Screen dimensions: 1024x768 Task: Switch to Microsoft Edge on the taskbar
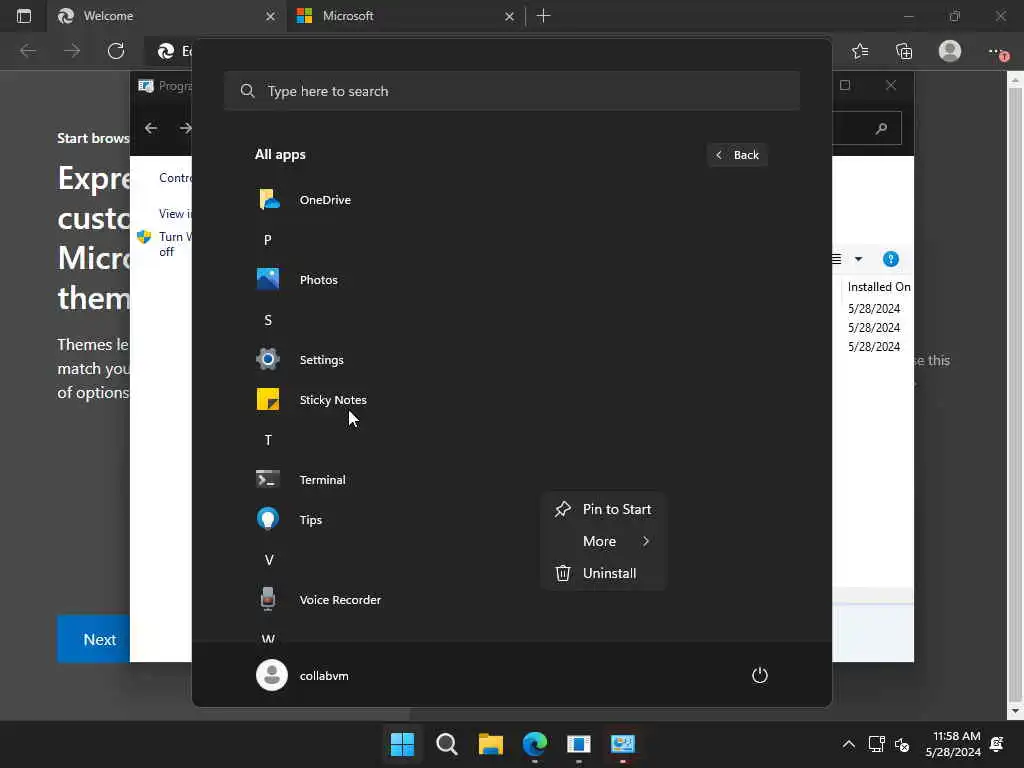tap(535, 744)
